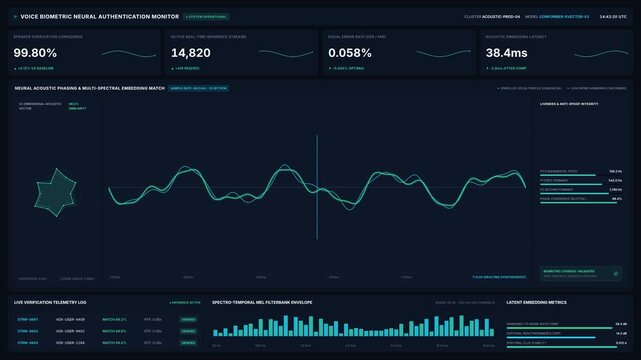Select the VOX-USER-4409 entry in the telemetry log
The height and width of the screenshot is (360, 641).
tap(70, 320)
